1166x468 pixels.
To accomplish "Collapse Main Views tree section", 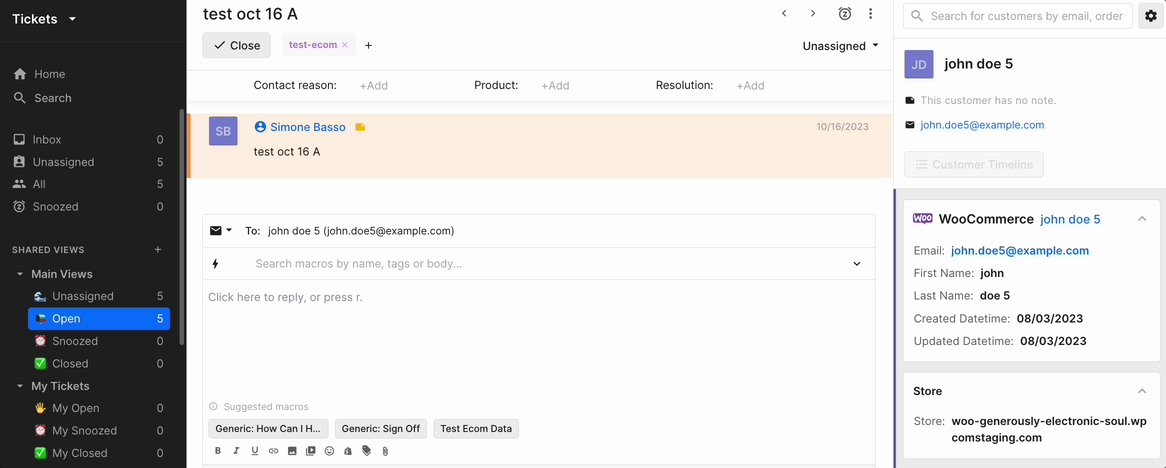I will 20,274.
